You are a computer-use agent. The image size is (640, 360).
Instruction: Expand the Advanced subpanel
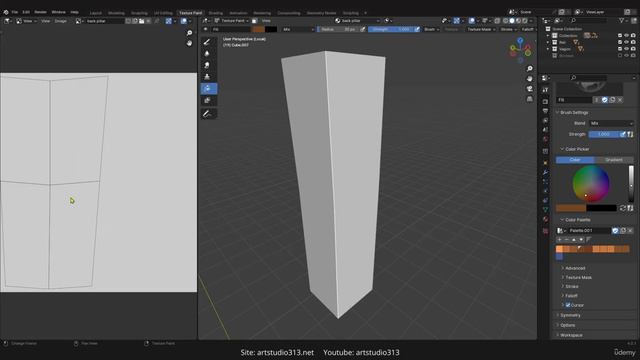point(575,268)
